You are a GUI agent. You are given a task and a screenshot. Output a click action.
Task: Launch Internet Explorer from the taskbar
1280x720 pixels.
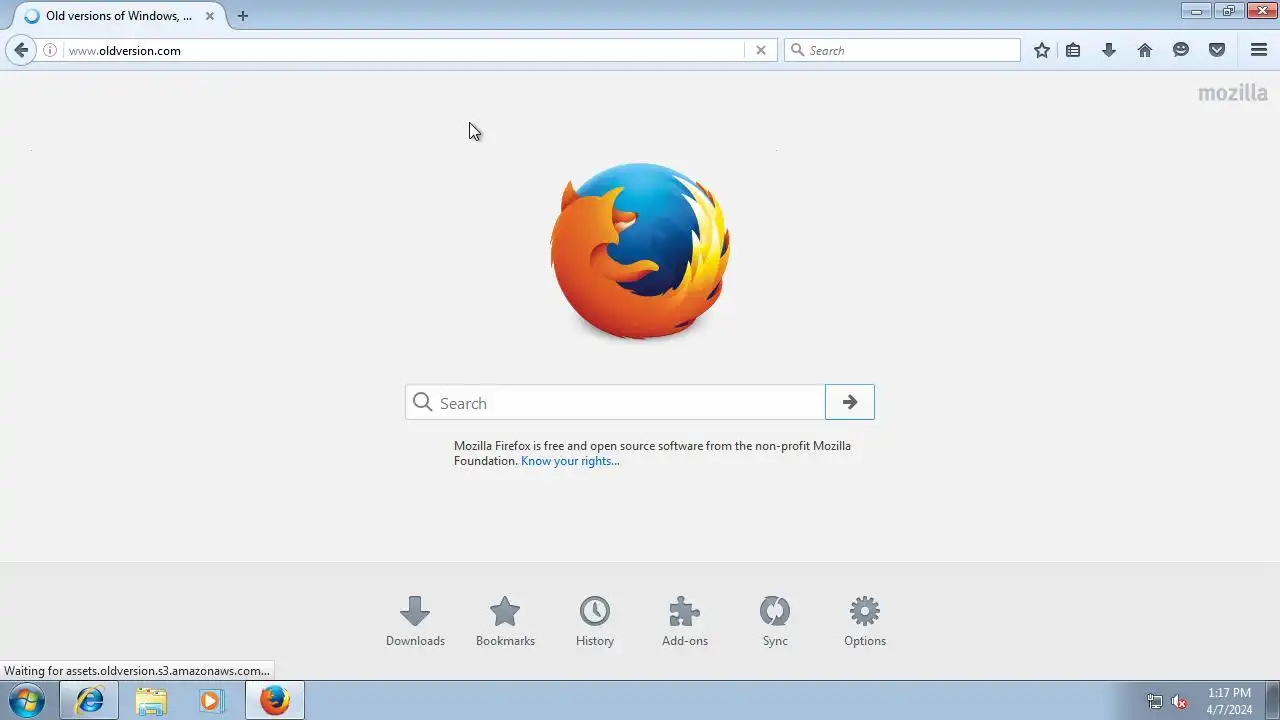(89, 700)
